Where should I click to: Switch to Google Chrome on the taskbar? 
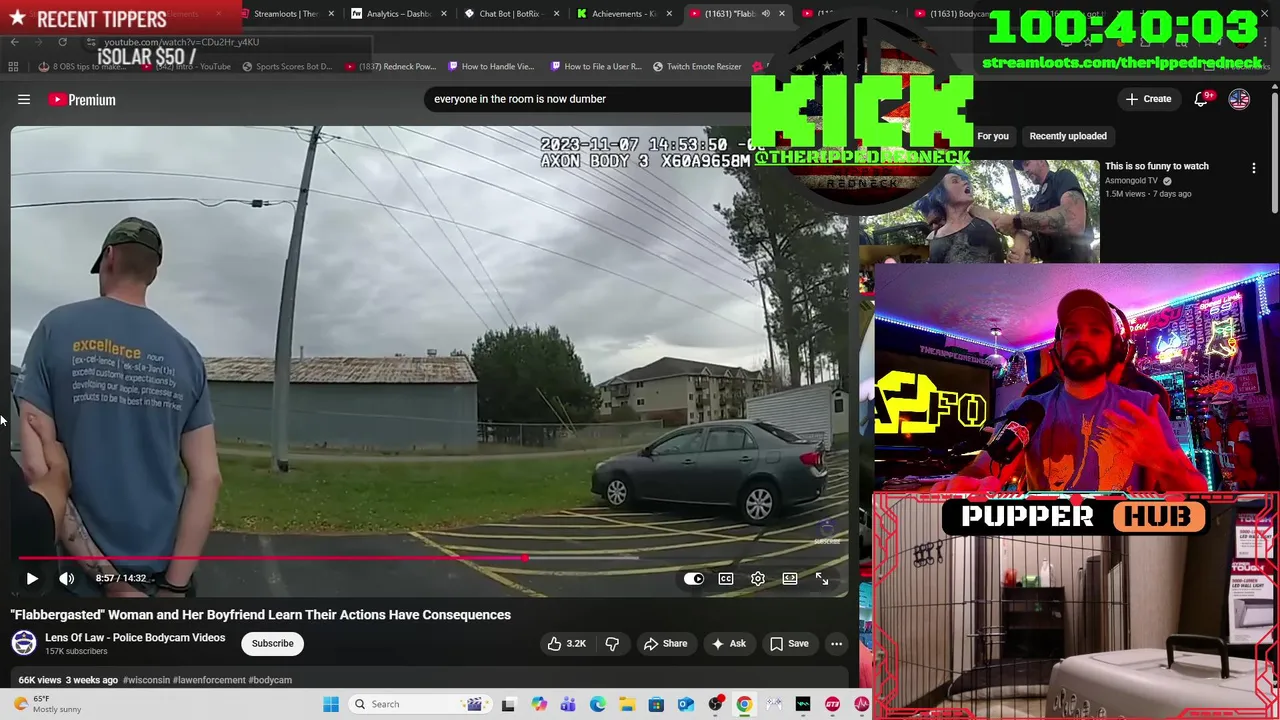(744, 704)
